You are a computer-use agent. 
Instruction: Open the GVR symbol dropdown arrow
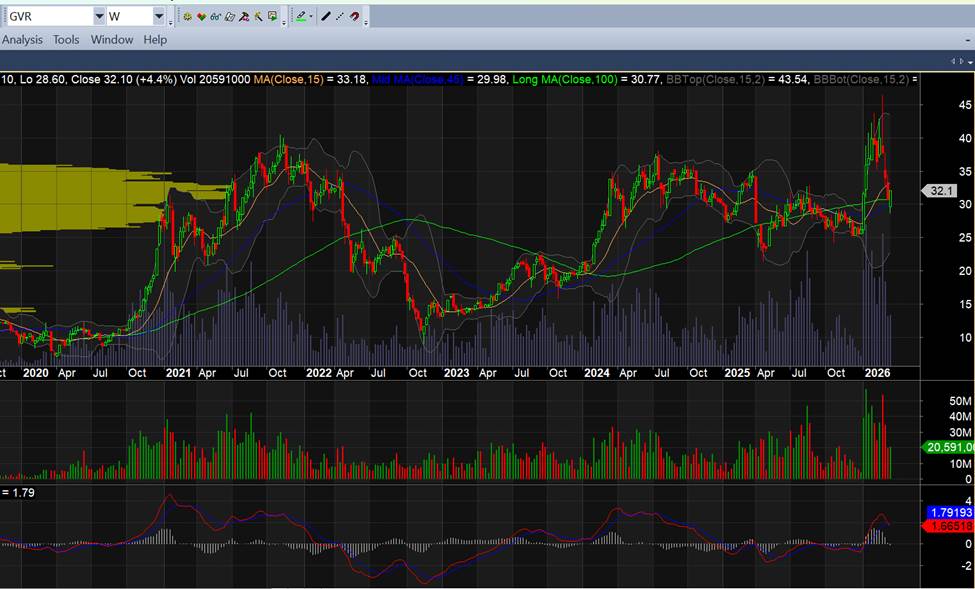98,17
